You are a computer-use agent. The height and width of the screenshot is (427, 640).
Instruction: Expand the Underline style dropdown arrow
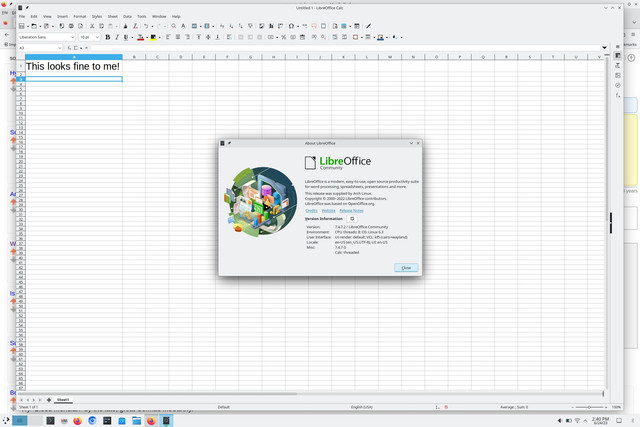[132, 38]
